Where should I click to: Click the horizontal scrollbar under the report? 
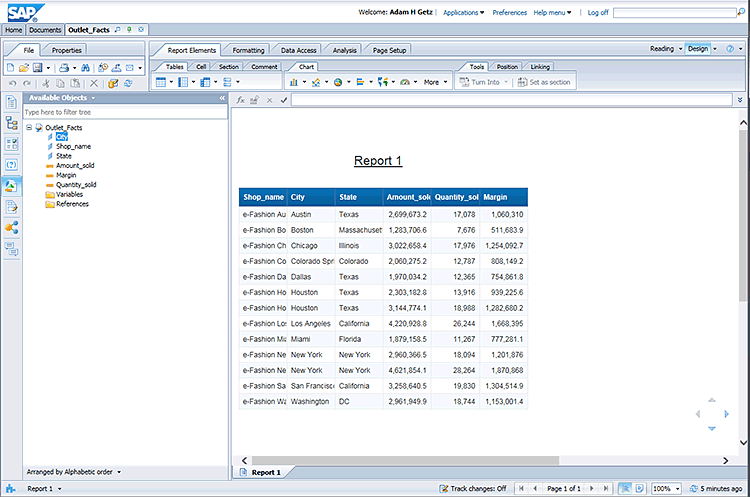click(x=405, y=460)
